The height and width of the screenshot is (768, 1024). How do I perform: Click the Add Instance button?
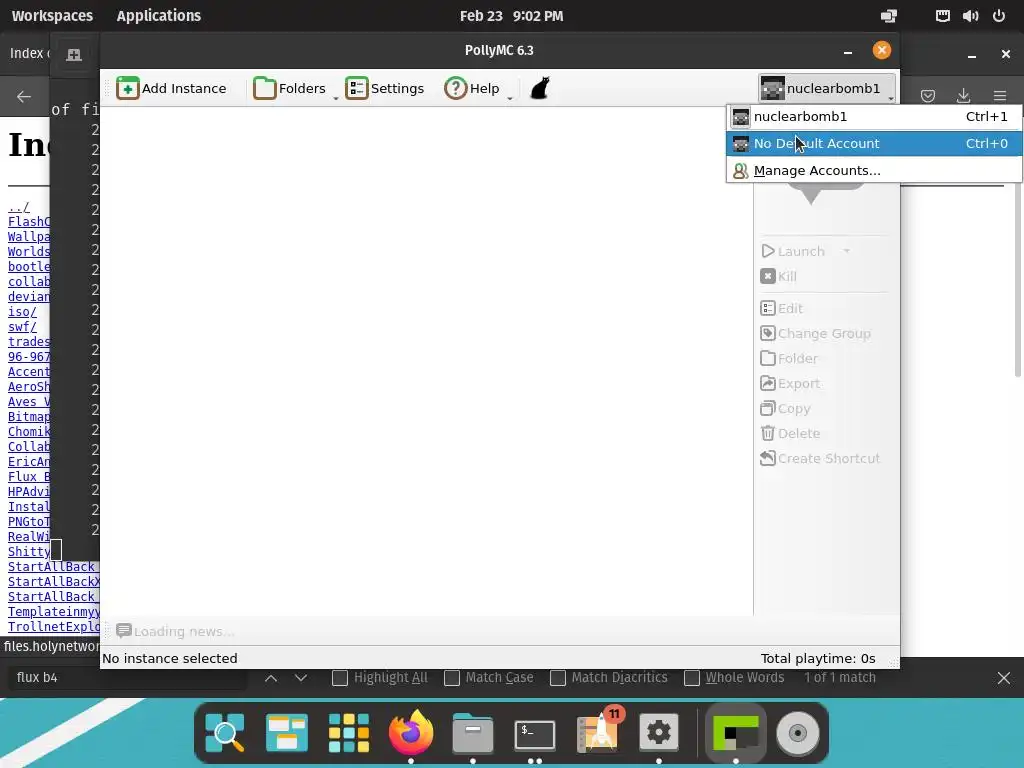[x=172, y=88]
